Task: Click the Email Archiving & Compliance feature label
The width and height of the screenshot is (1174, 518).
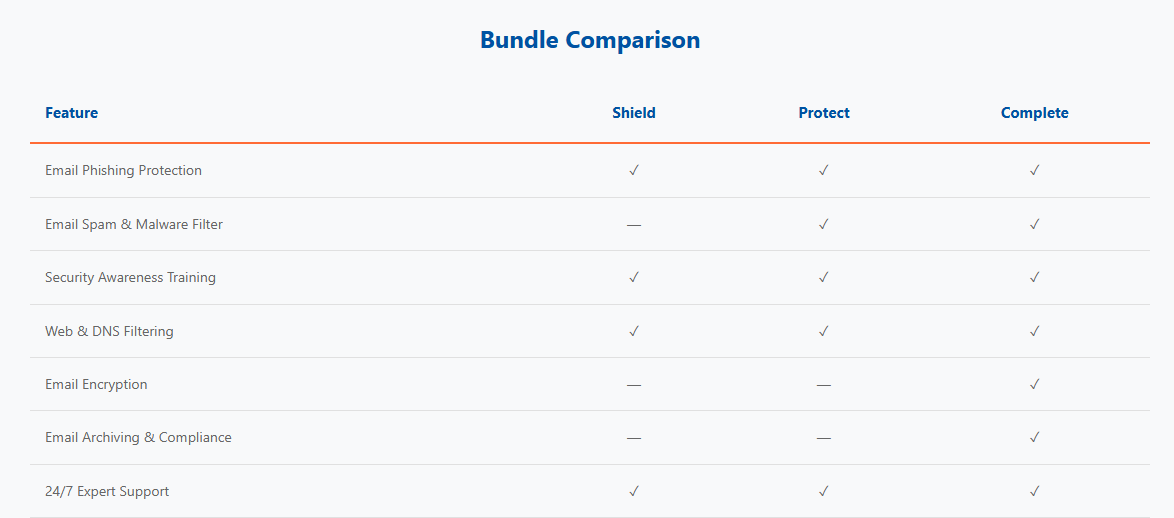Action: (x=138, y=437)
